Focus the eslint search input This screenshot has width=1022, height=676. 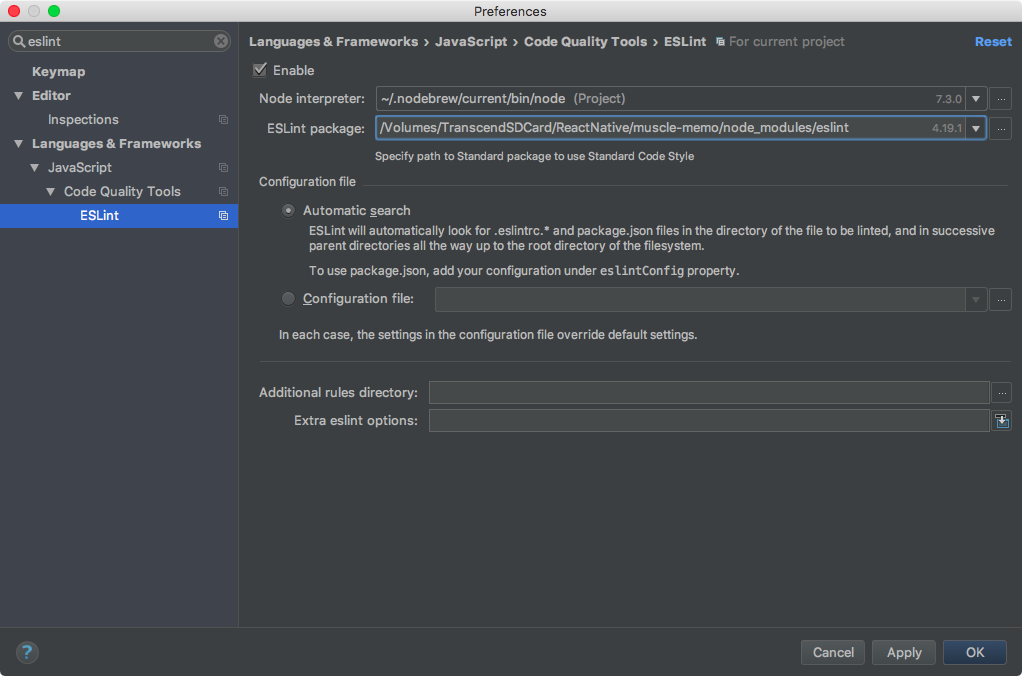[119, 41]
